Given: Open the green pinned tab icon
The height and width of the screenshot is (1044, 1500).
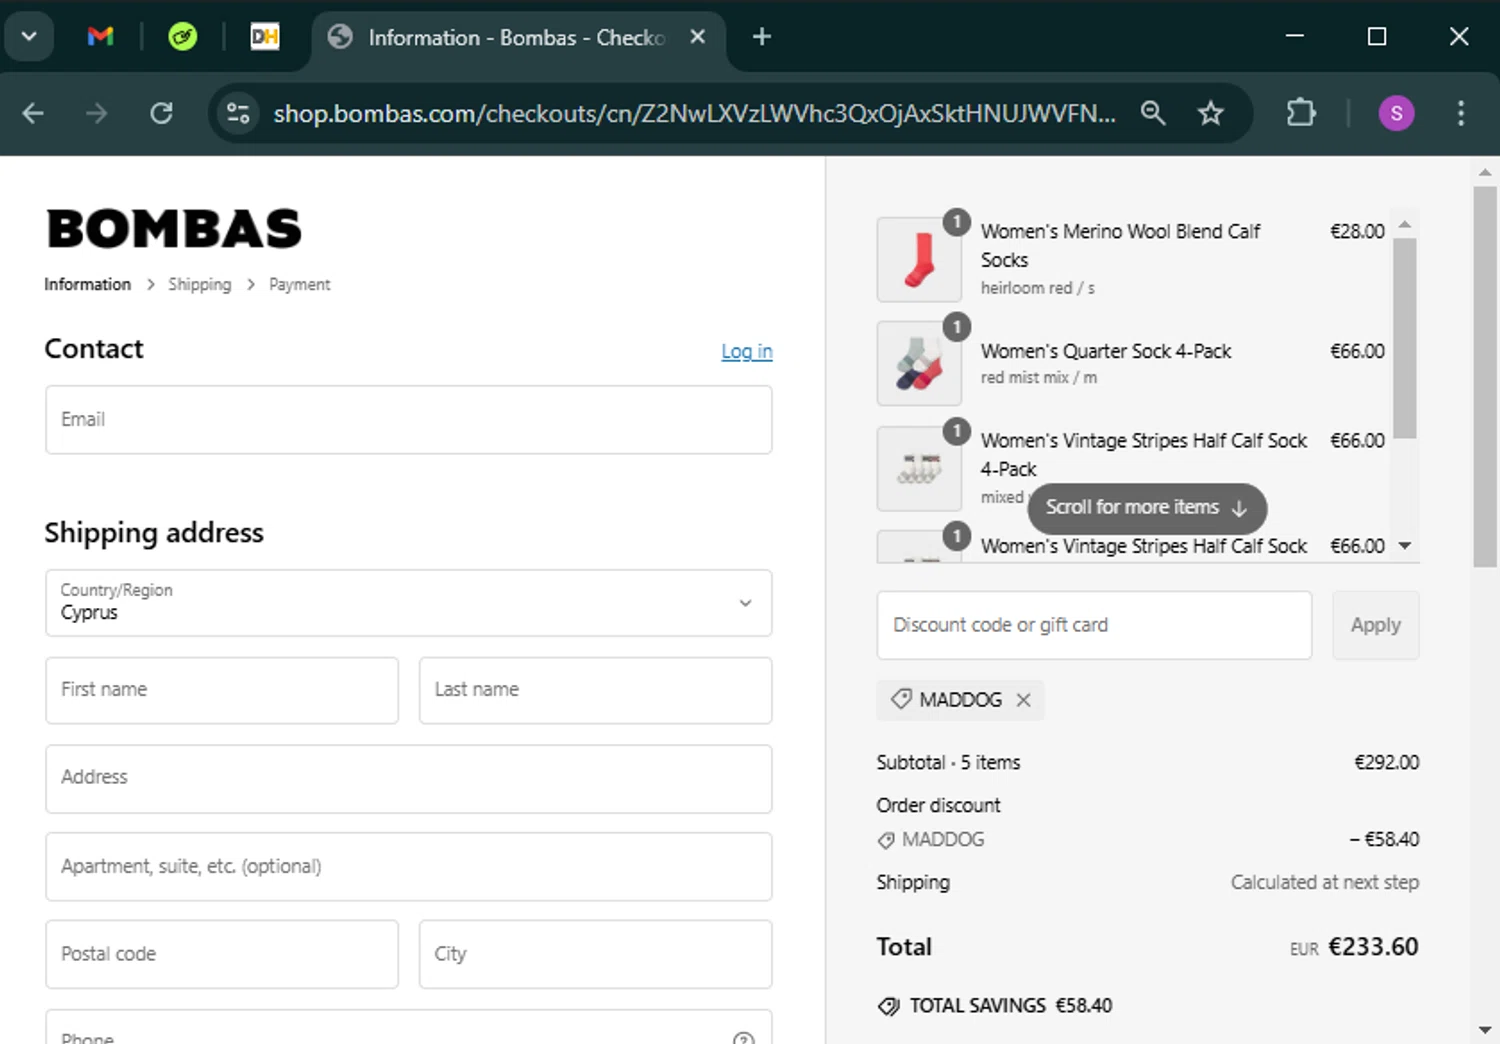Looking at the screenshot, I should 182,37.
